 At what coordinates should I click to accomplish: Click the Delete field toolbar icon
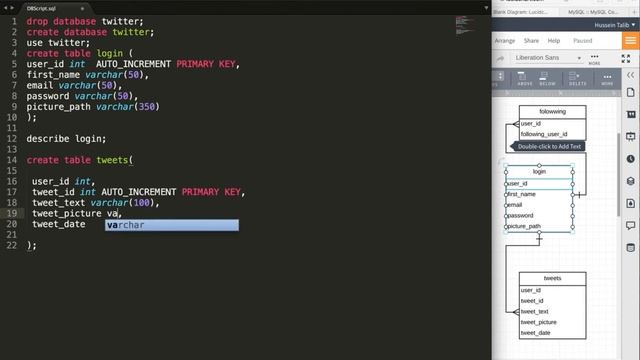[x=577, y=78]
